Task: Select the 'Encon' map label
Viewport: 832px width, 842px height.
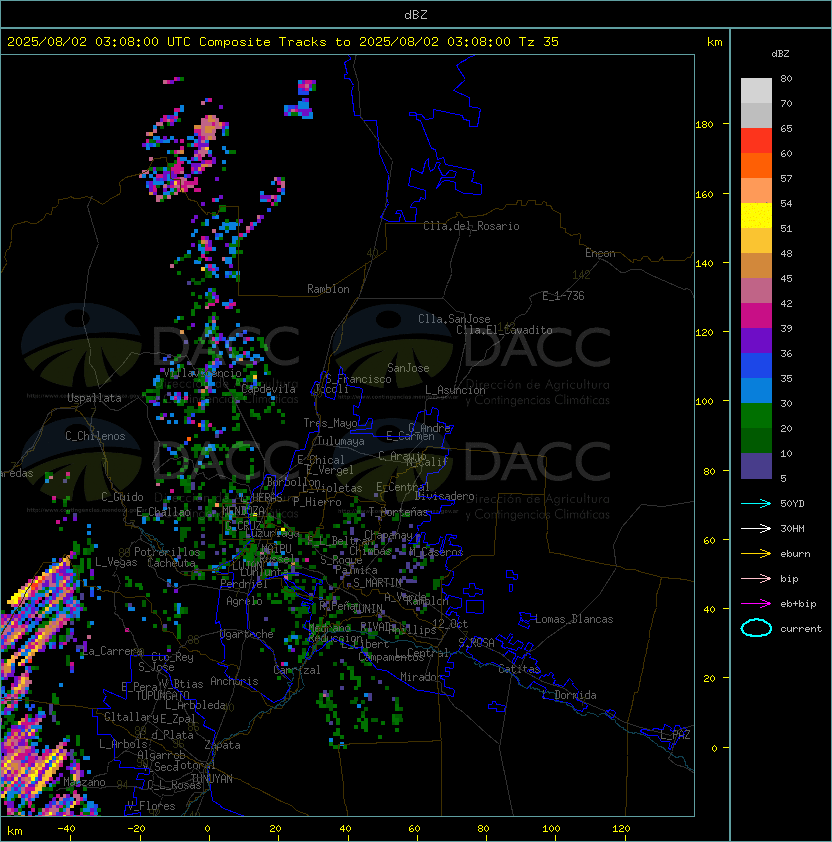Action: click(x=600, y=253)
